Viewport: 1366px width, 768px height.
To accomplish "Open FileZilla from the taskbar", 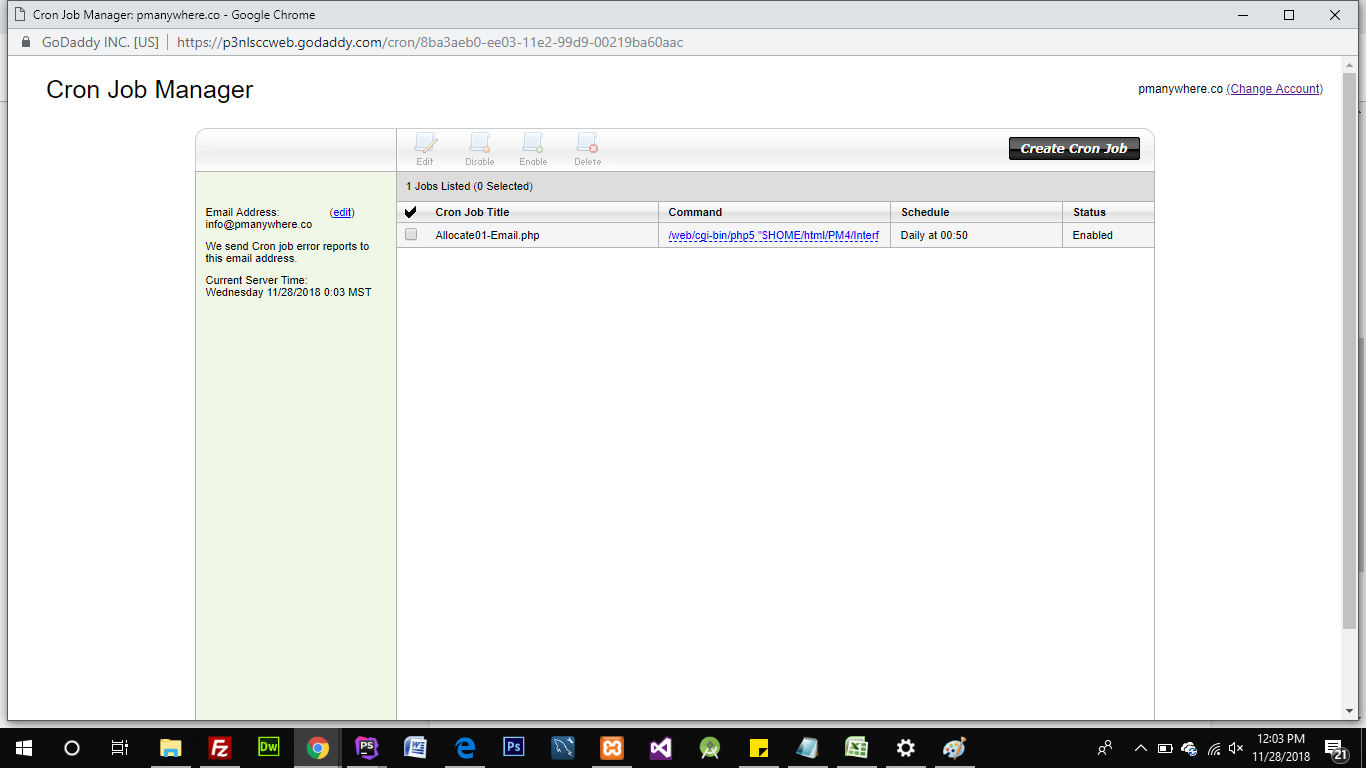I will 220,747.
